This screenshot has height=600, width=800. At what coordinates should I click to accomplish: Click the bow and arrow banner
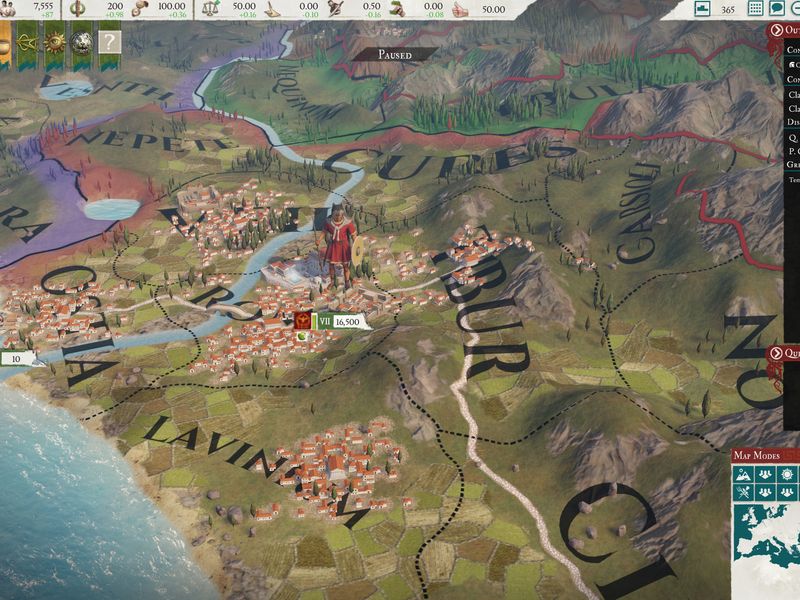[x=28, y=44]
